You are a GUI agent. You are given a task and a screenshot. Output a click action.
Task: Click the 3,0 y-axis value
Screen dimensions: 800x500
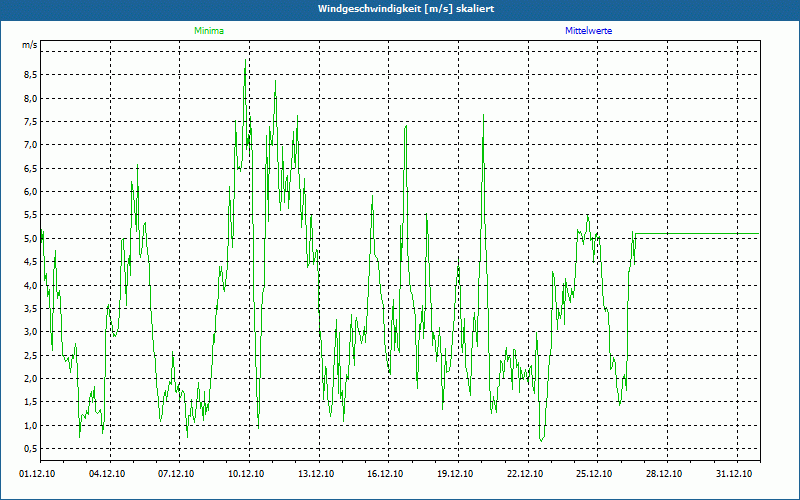[x=31, y=332]
